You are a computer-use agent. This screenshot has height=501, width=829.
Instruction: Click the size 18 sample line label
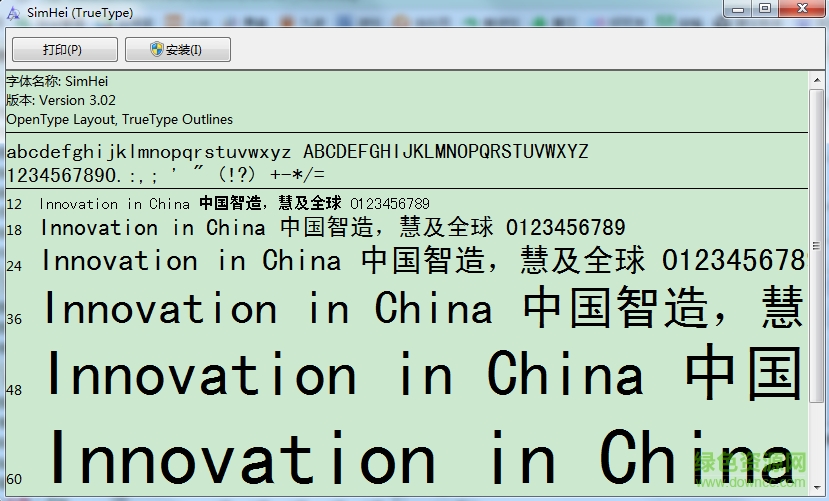point(14,230)
